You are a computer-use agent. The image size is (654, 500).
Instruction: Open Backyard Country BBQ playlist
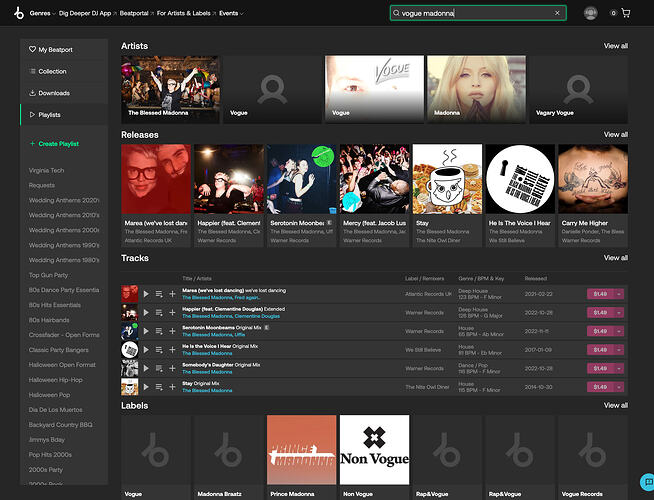point(60,425)
